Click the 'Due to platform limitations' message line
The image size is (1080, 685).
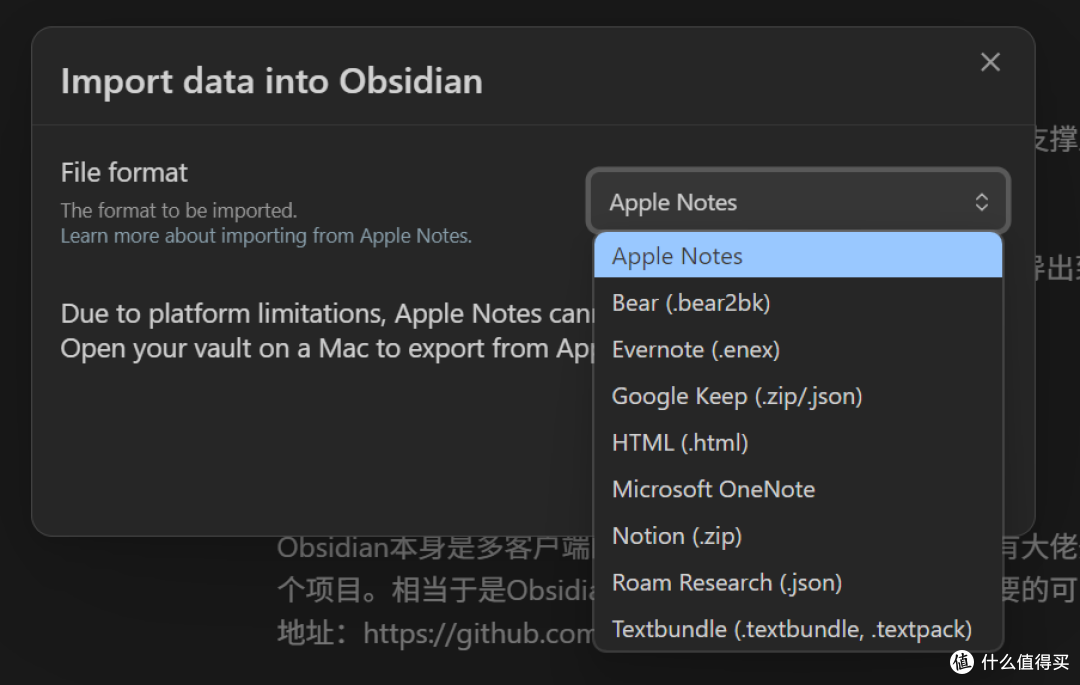coord(327,314)
